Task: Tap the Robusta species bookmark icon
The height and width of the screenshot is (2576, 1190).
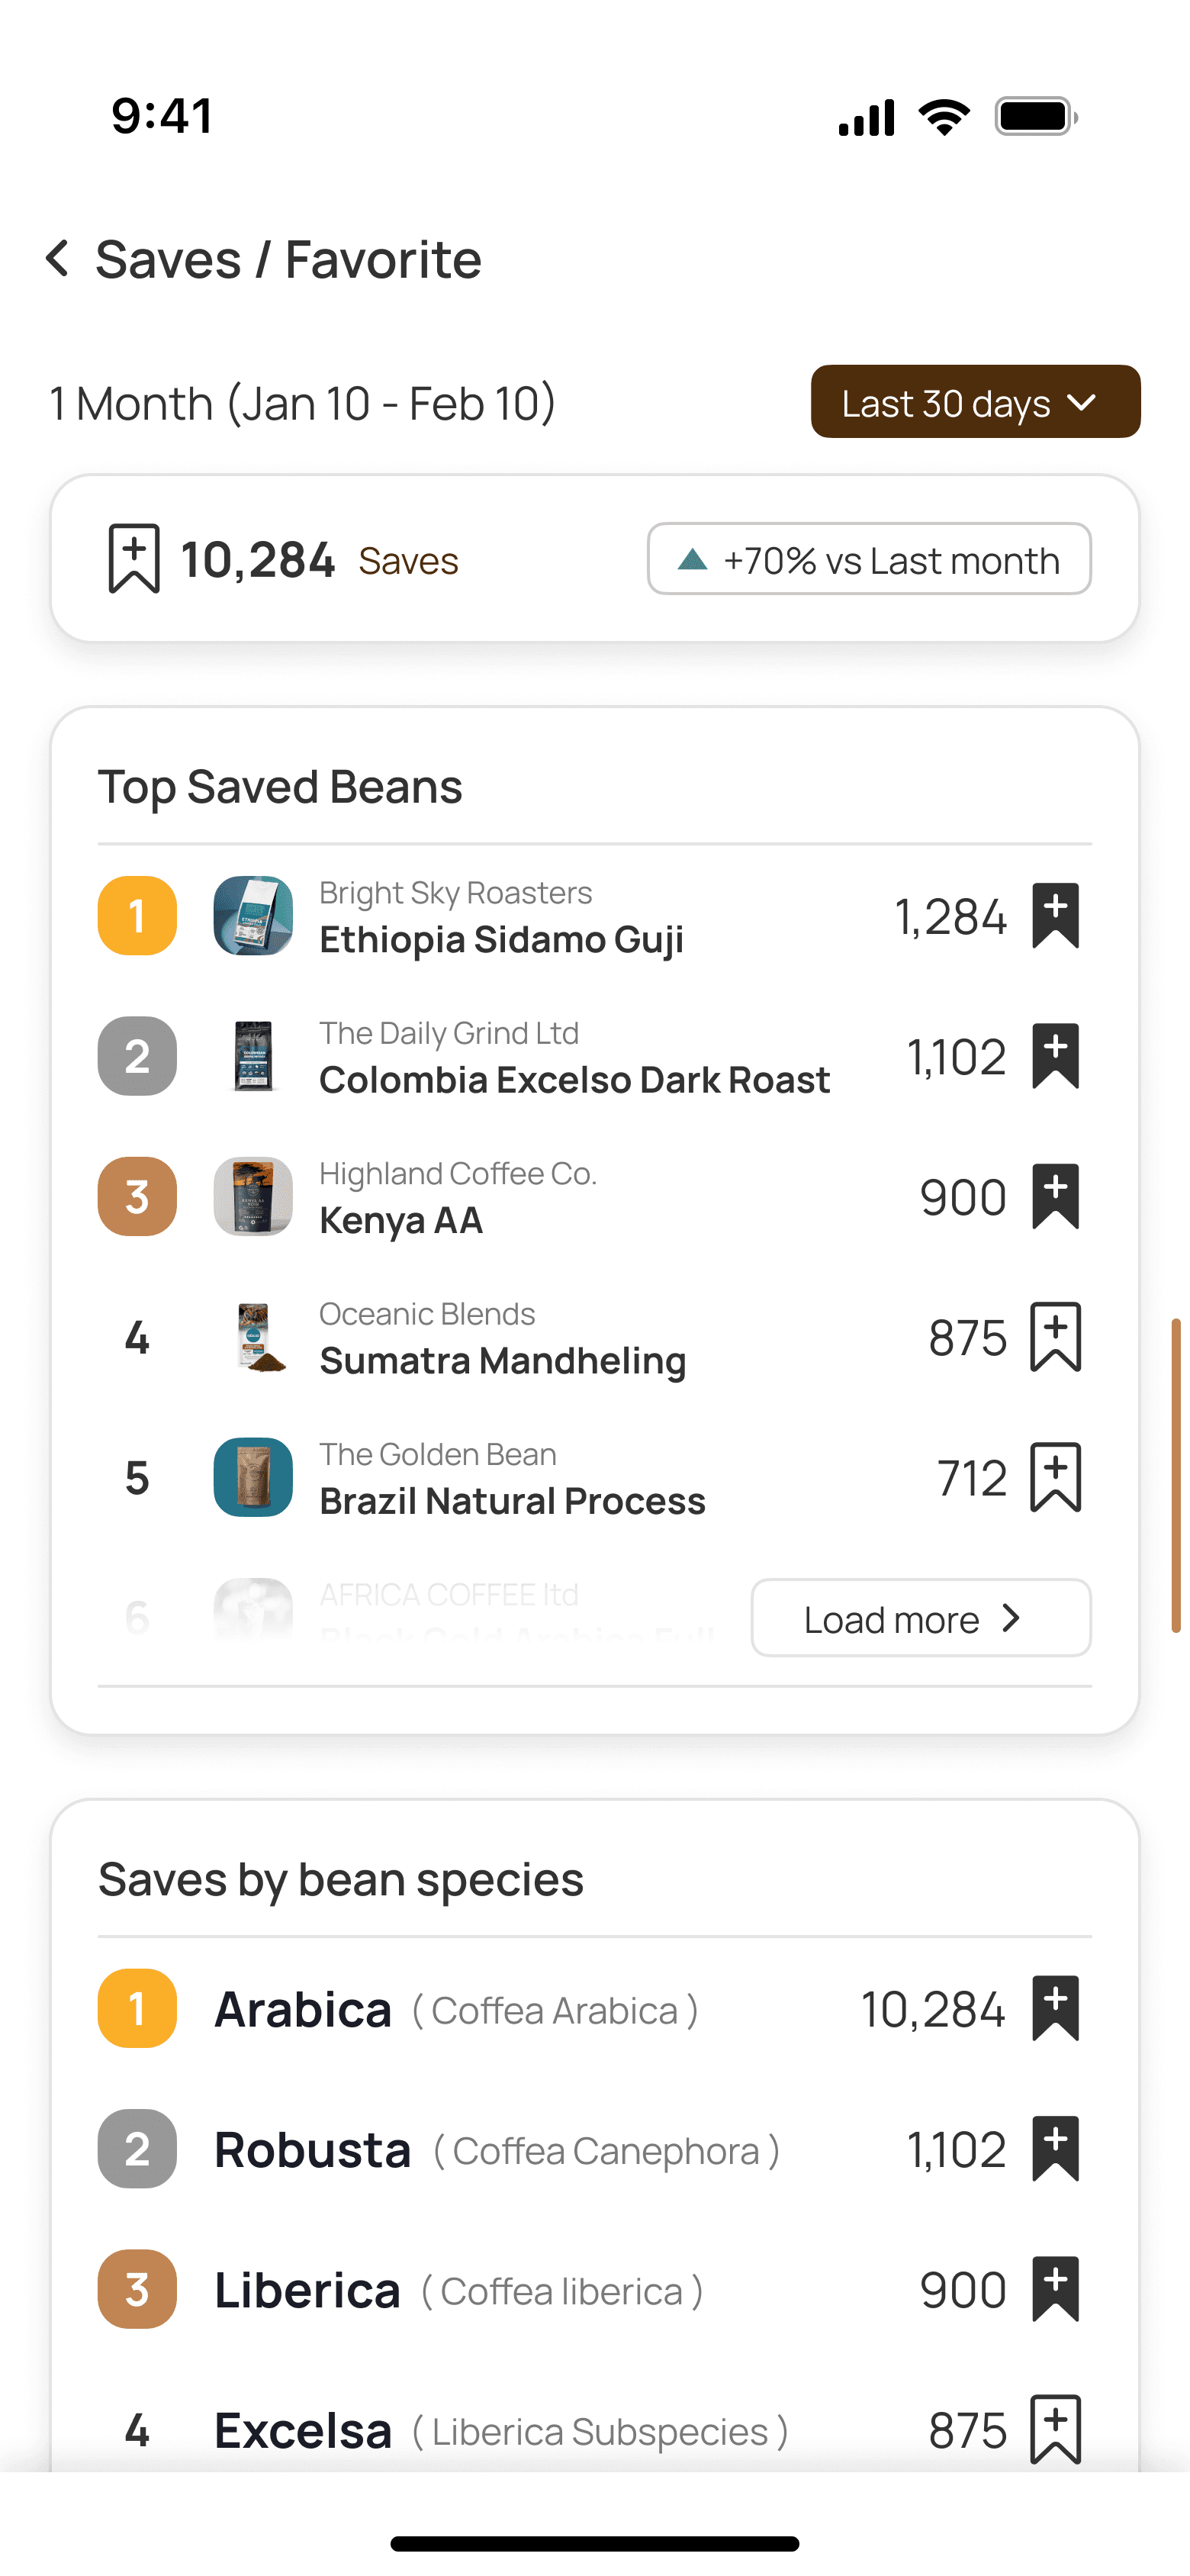Action: tap(1055, 2149)
